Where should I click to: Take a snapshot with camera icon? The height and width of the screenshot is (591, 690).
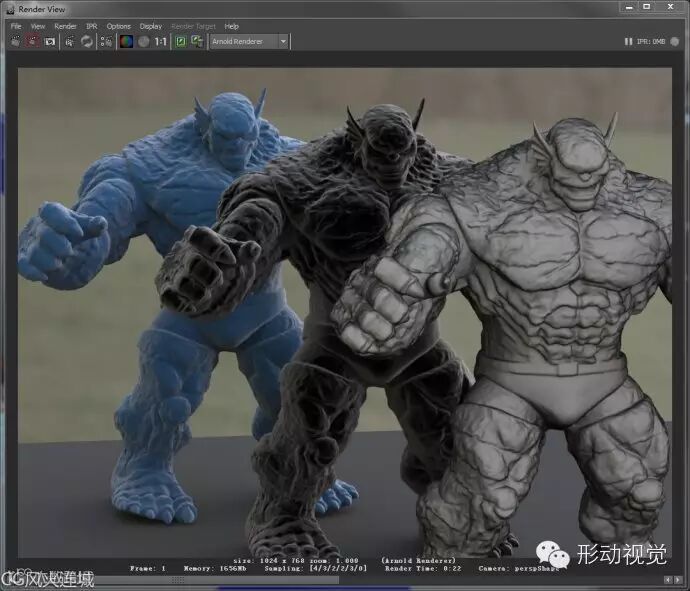[50, 41]
